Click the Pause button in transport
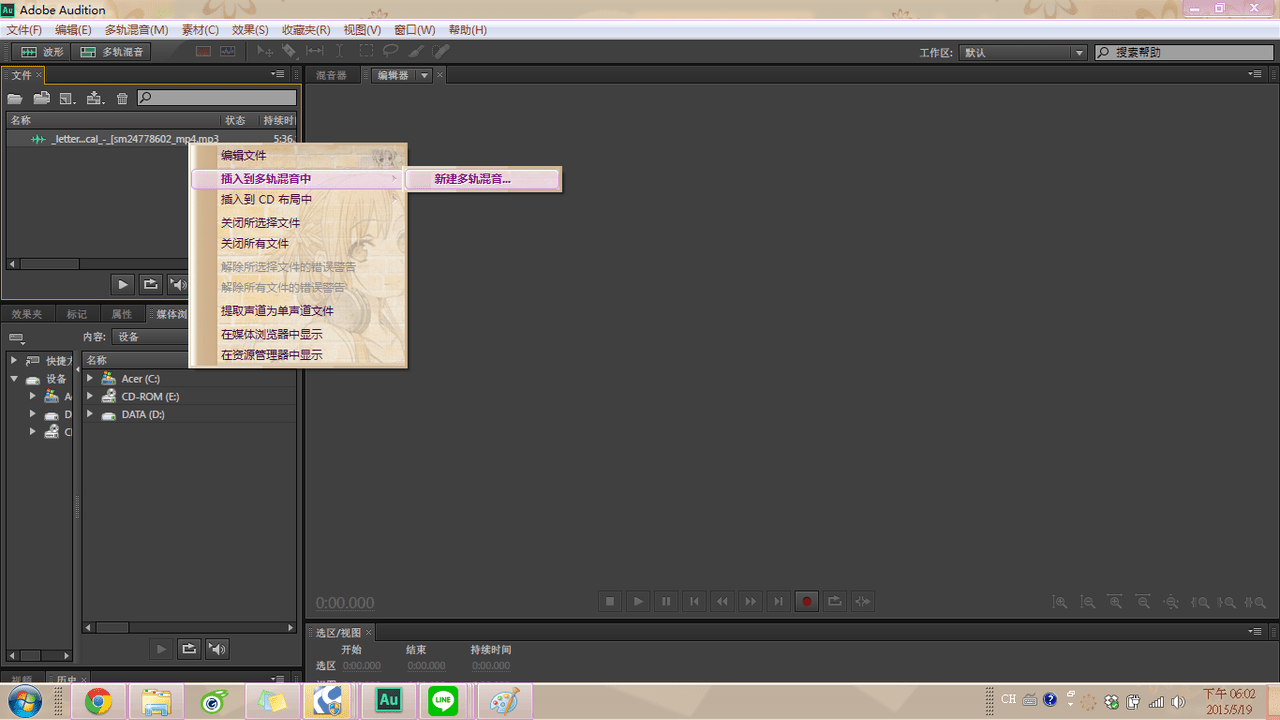This screenshot has height=720, width=1280. (666, 601)
